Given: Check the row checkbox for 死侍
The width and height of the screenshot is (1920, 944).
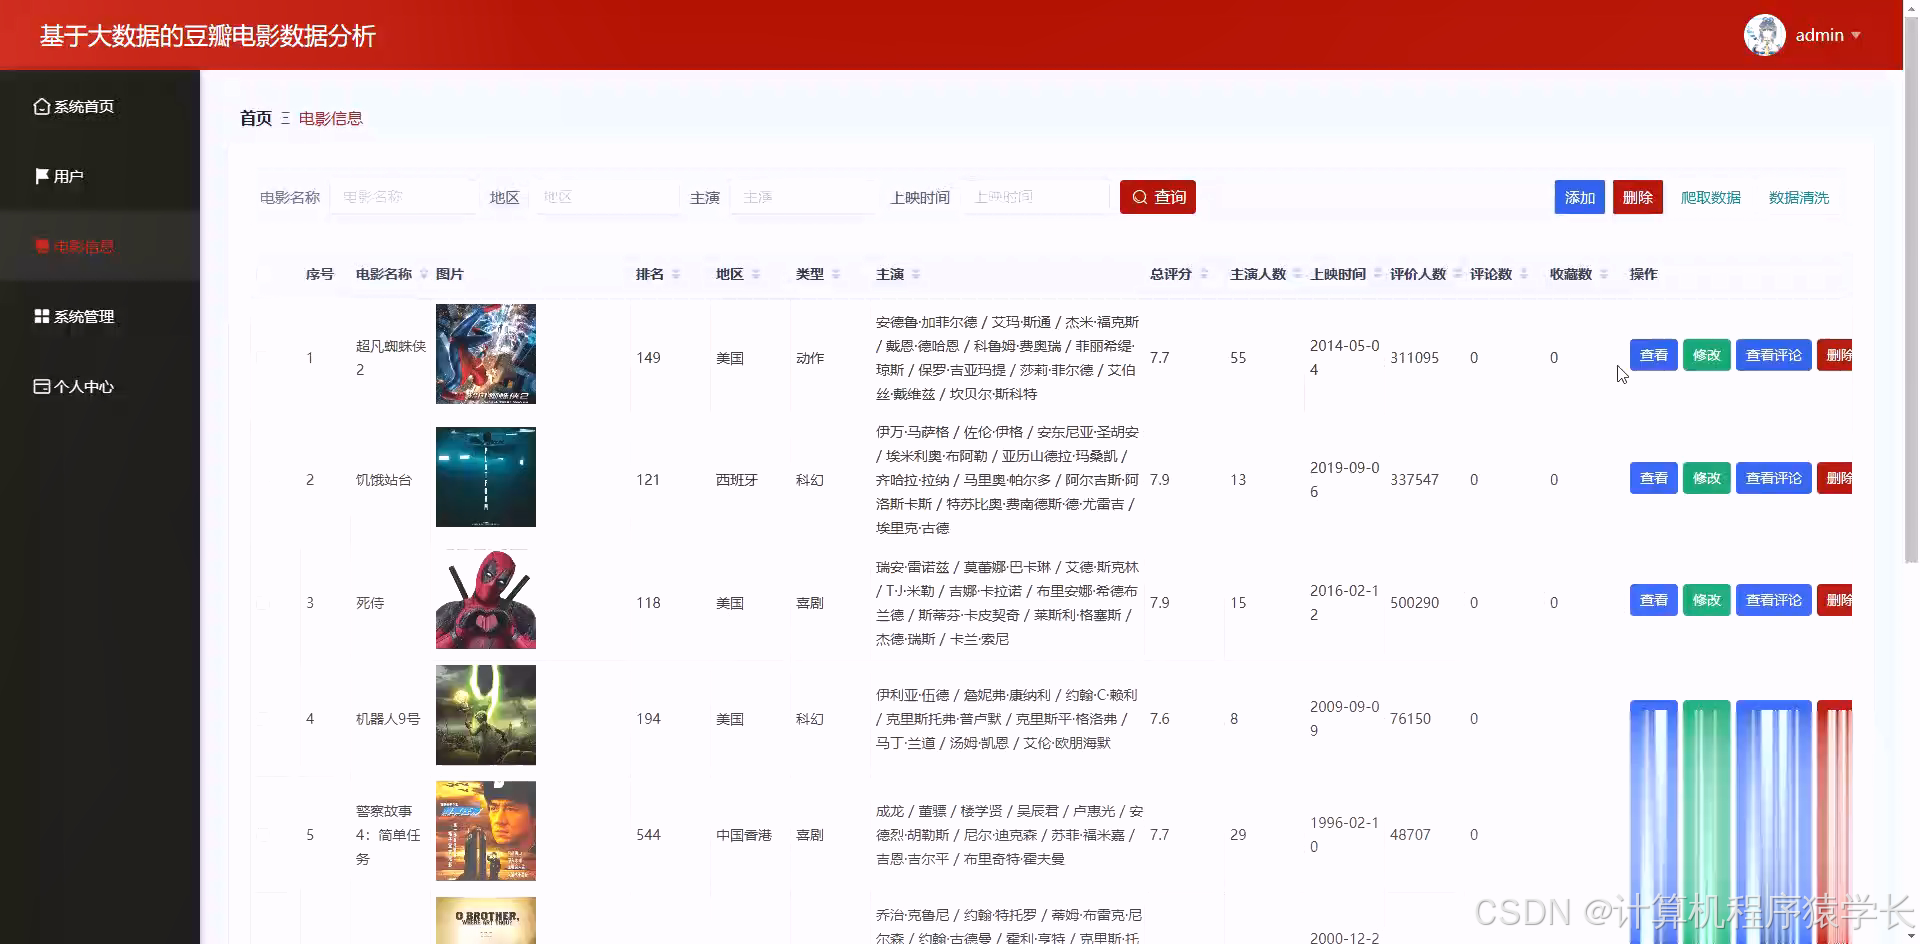Looking at the screenshot, I should [x=264, y=602].
